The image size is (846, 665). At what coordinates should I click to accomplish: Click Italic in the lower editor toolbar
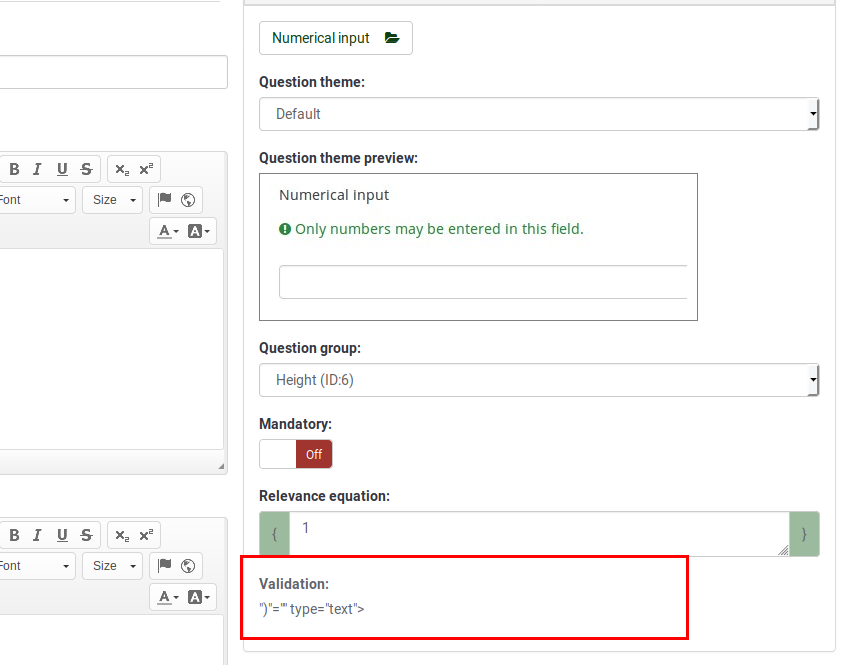[37, 535]
